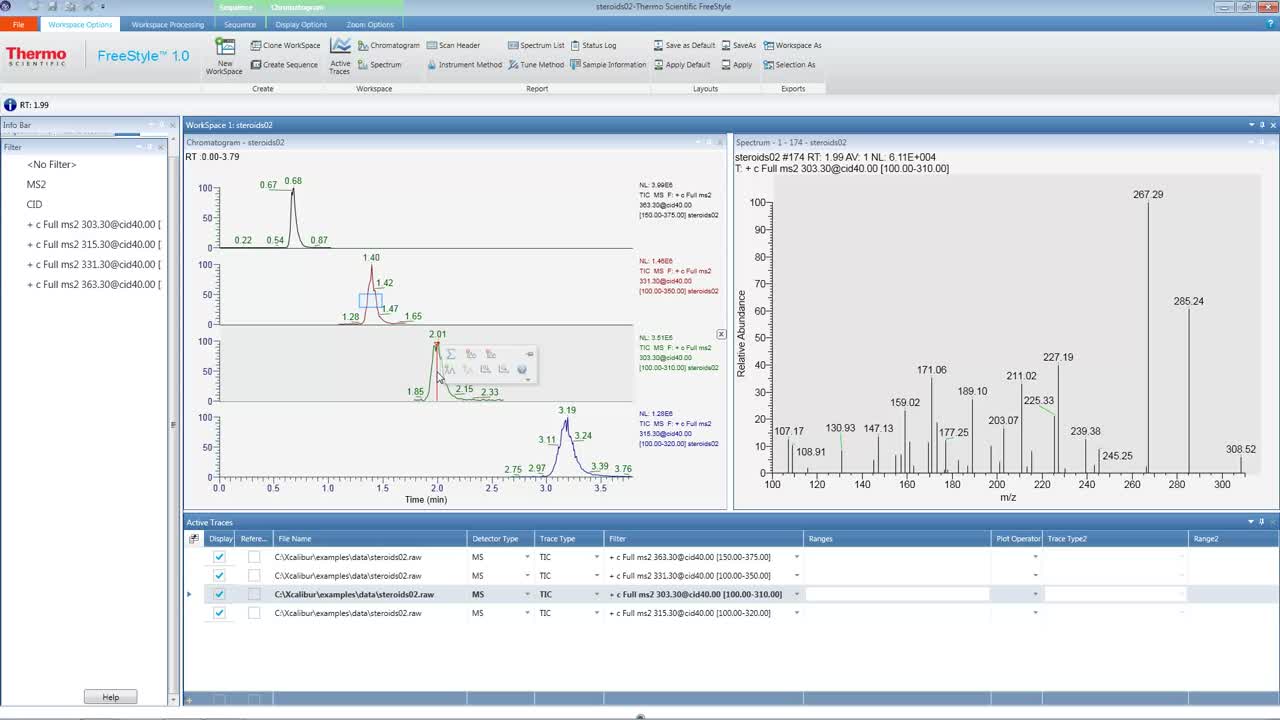
Task: Open the Scan Header report
Action: click(x=453, y=45)
